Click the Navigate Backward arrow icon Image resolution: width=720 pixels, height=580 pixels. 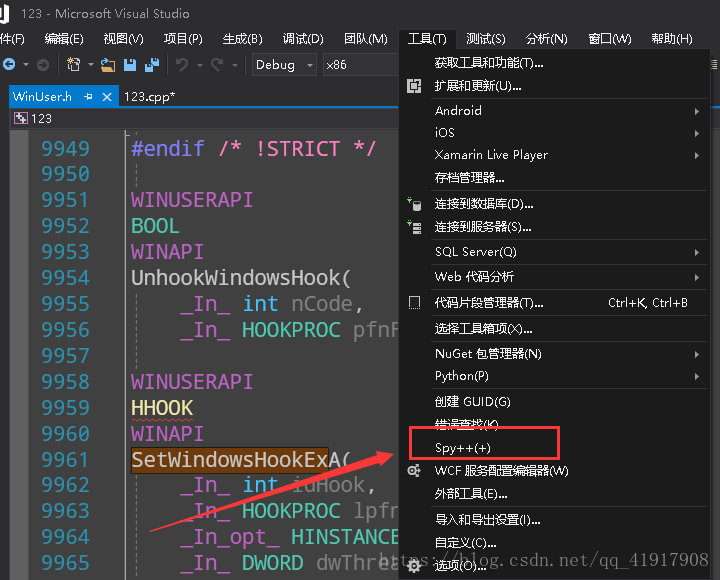click(9, 65)
